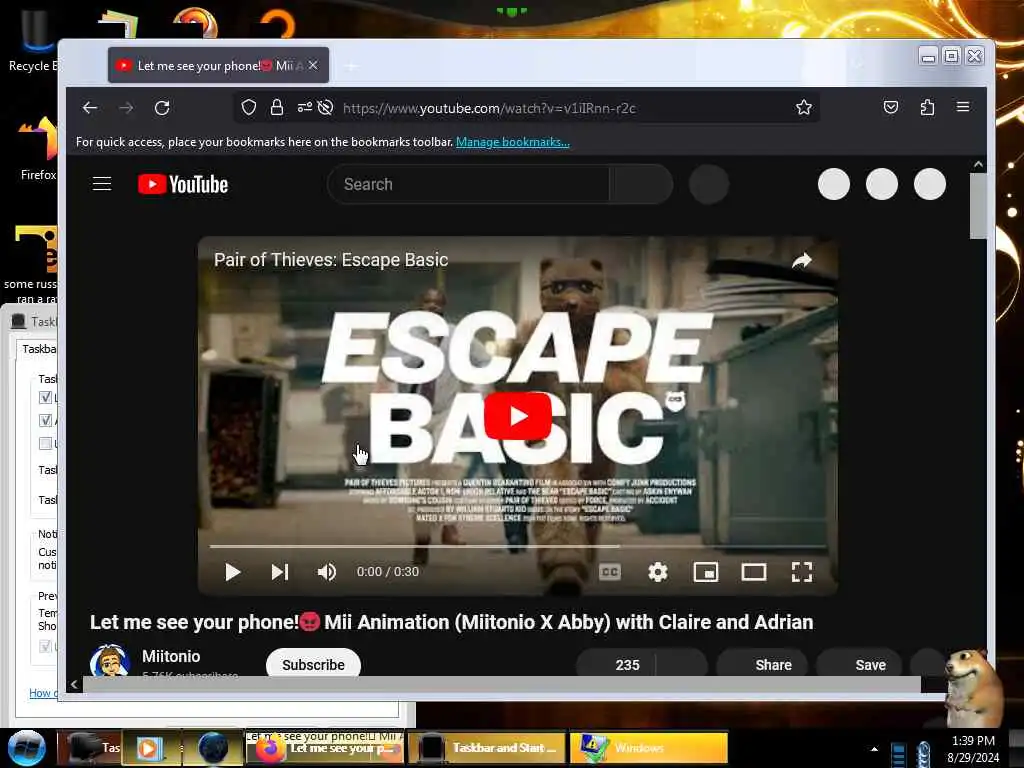
Task: Enter fullscreen using the fullscreen icon
Action: (x=802, y=572)
